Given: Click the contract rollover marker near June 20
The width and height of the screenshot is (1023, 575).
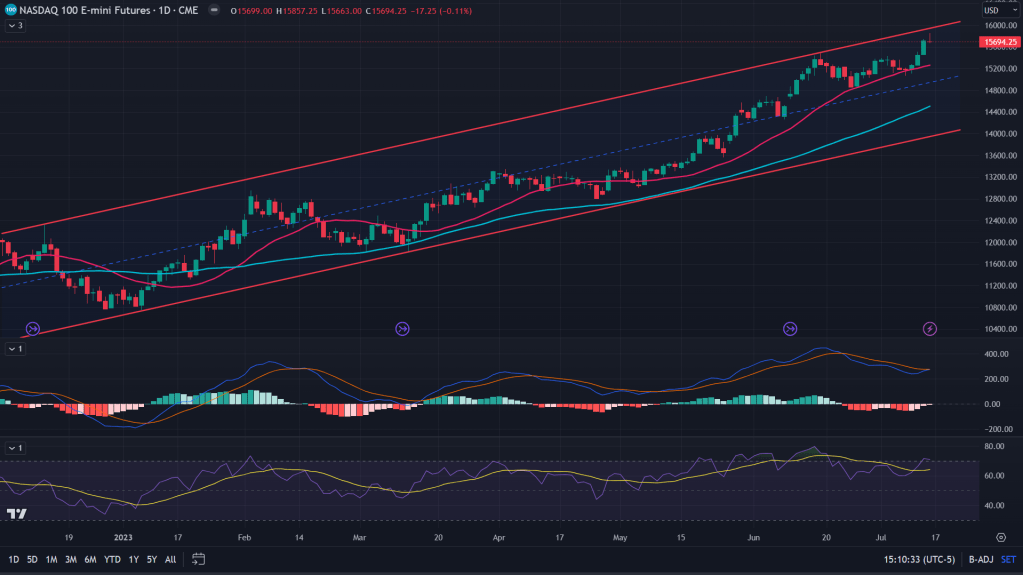Looking at the screenshot, I should (x=791, y=328).
